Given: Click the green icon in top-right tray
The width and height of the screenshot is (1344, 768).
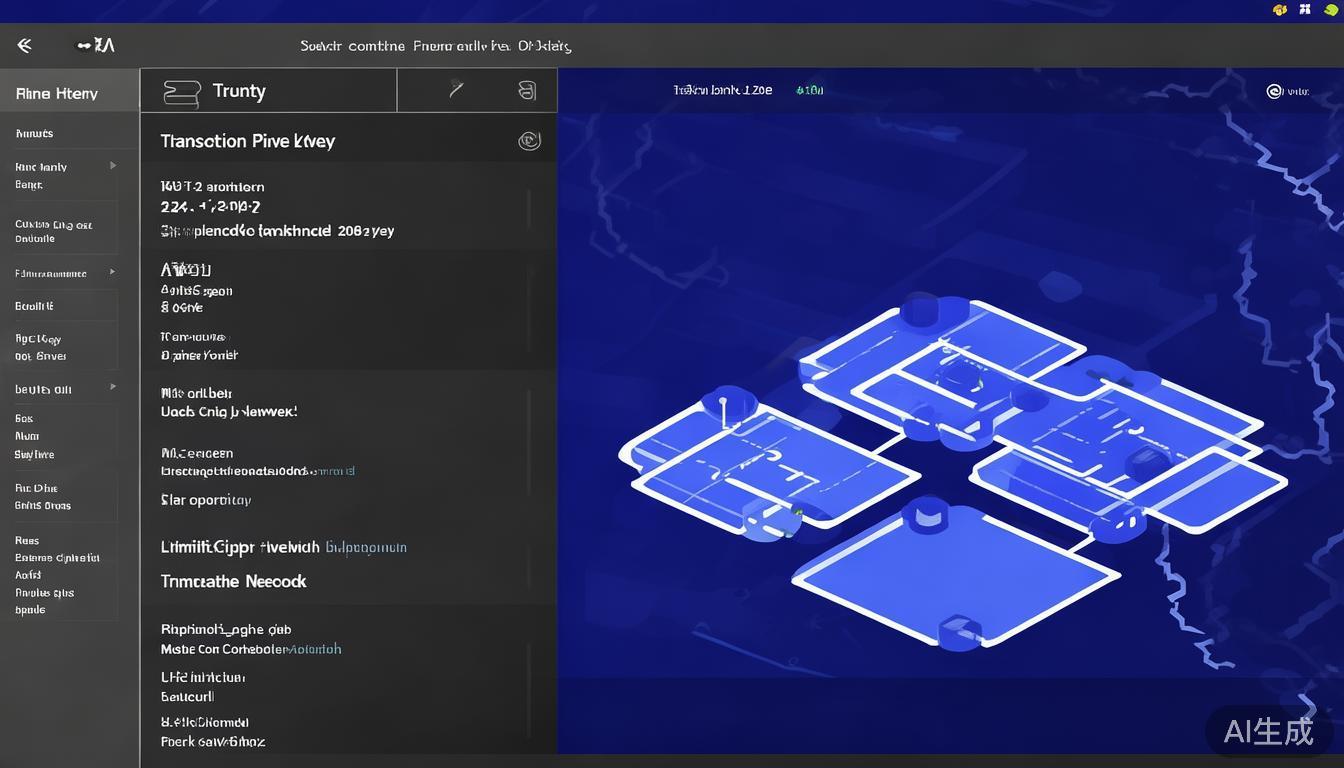Looking at the screenshot, I should coord(1331,9).
